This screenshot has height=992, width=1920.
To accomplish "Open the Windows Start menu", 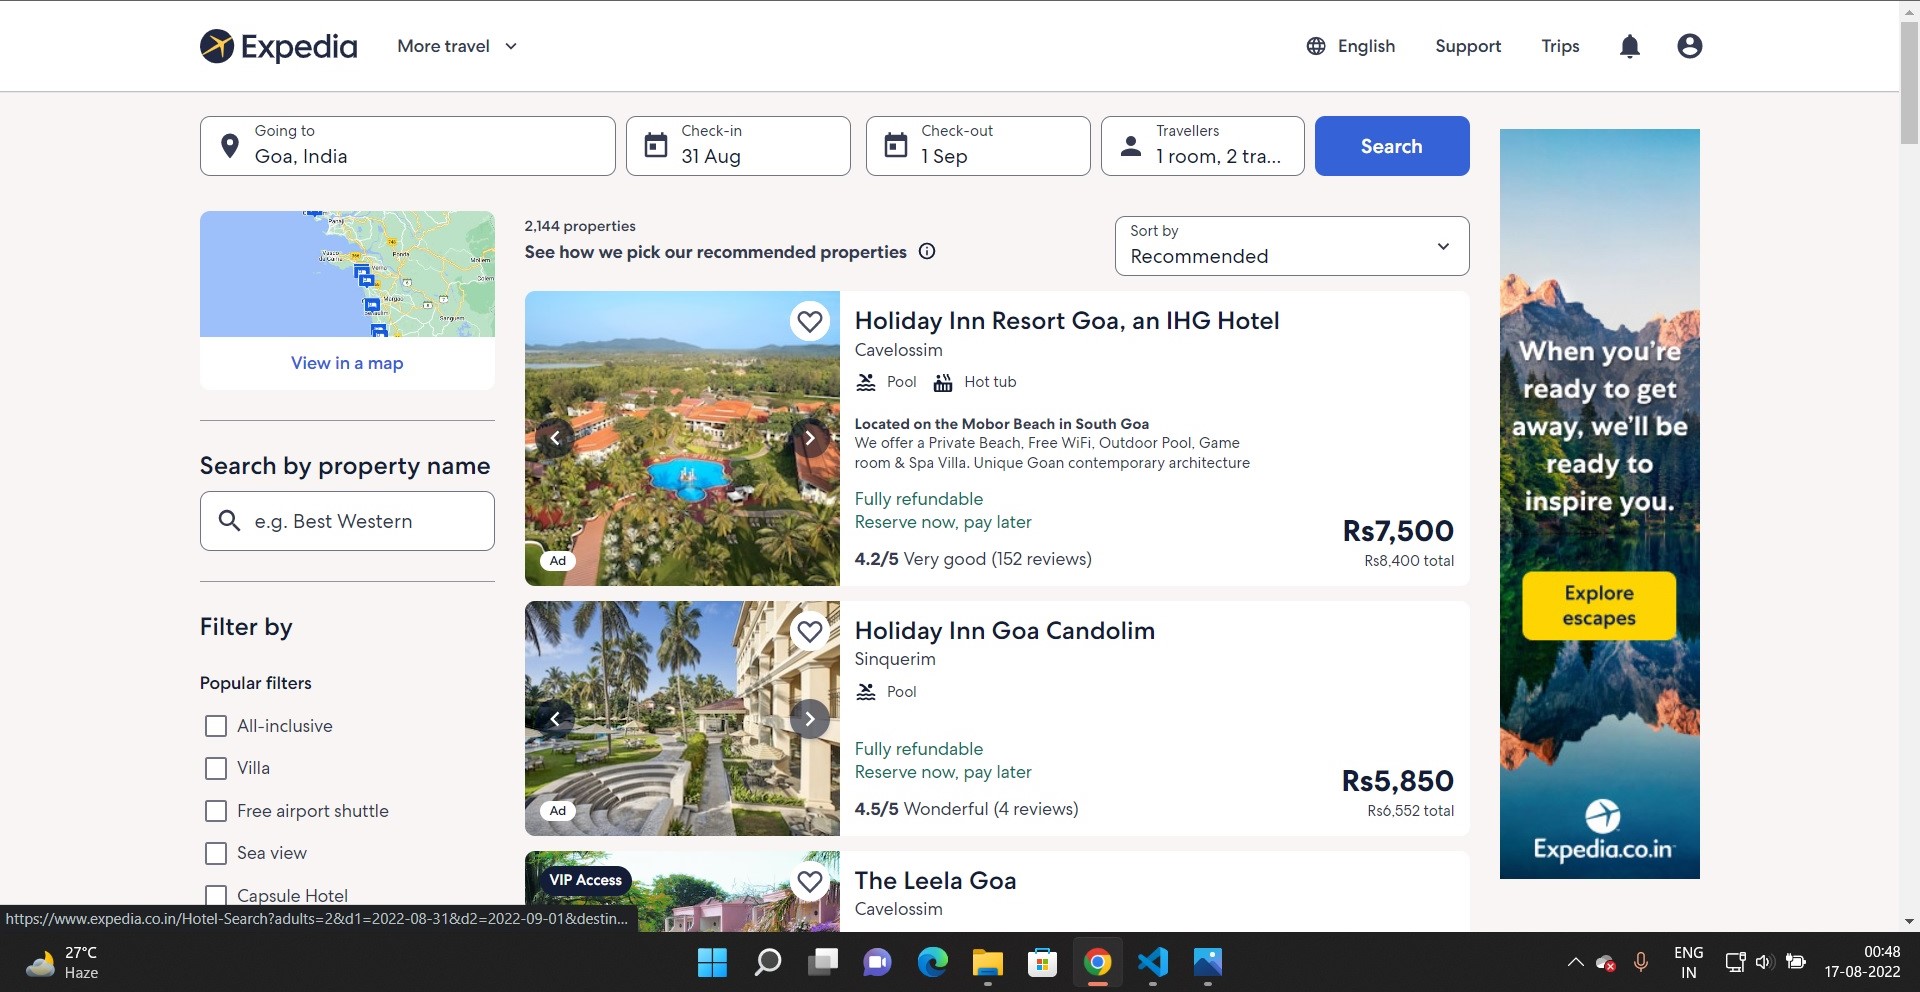I will [712, 962].
